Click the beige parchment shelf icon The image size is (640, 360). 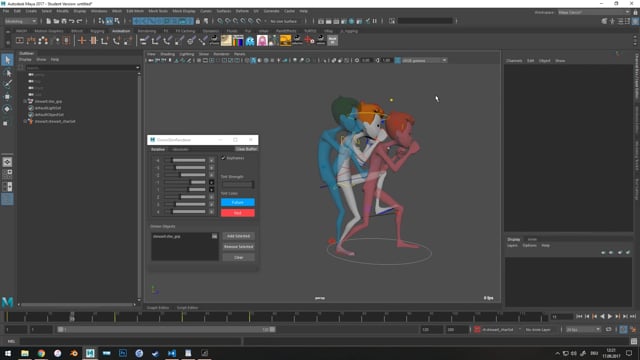point(226,40)
